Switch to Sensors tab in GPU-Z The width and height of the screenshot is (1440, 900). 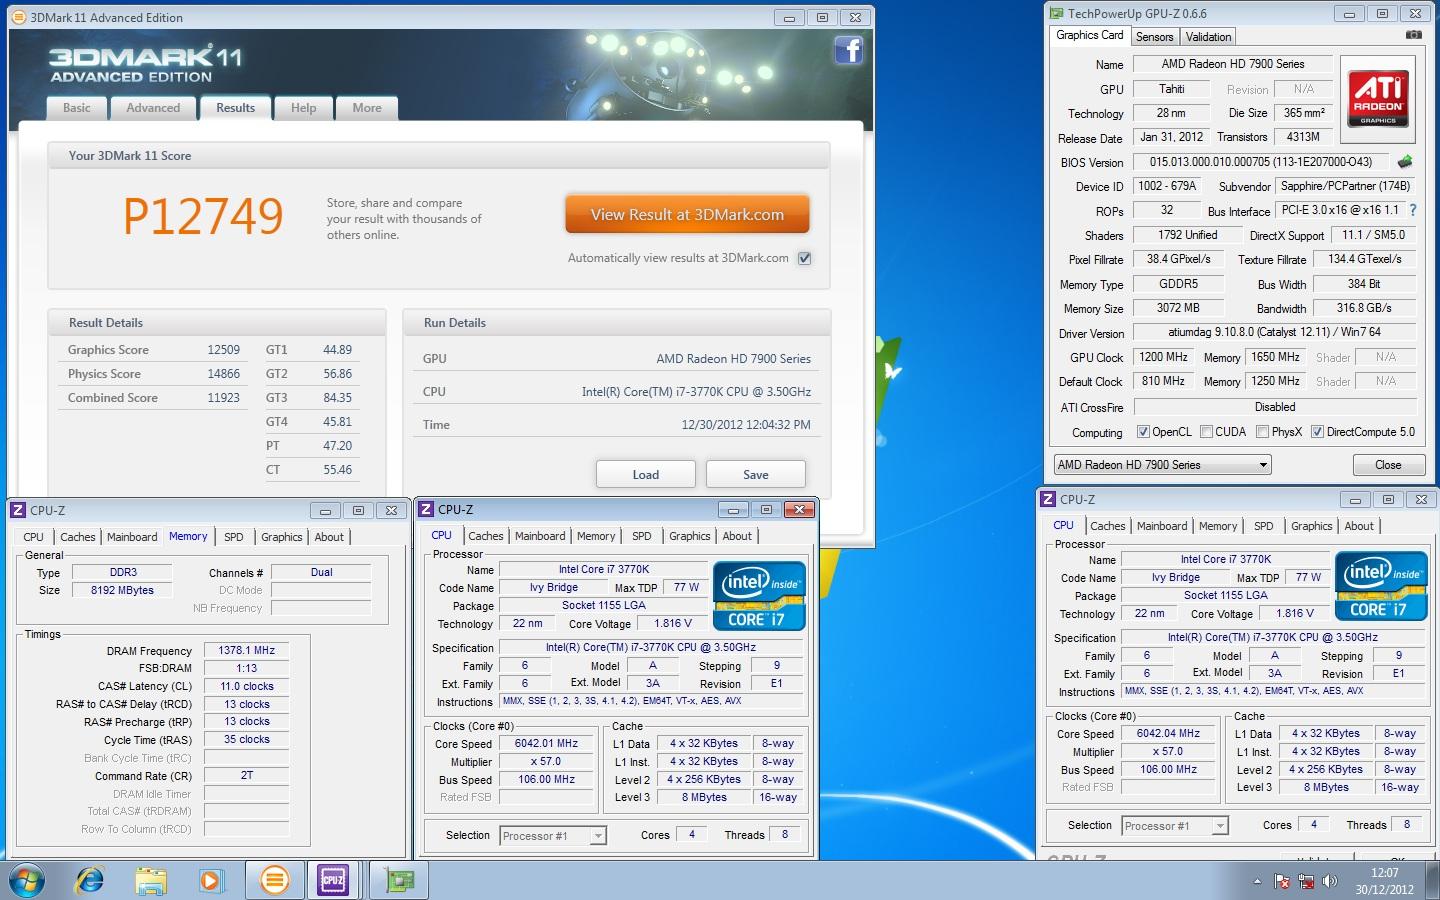pyautogui.click(x=1154, y=37)
